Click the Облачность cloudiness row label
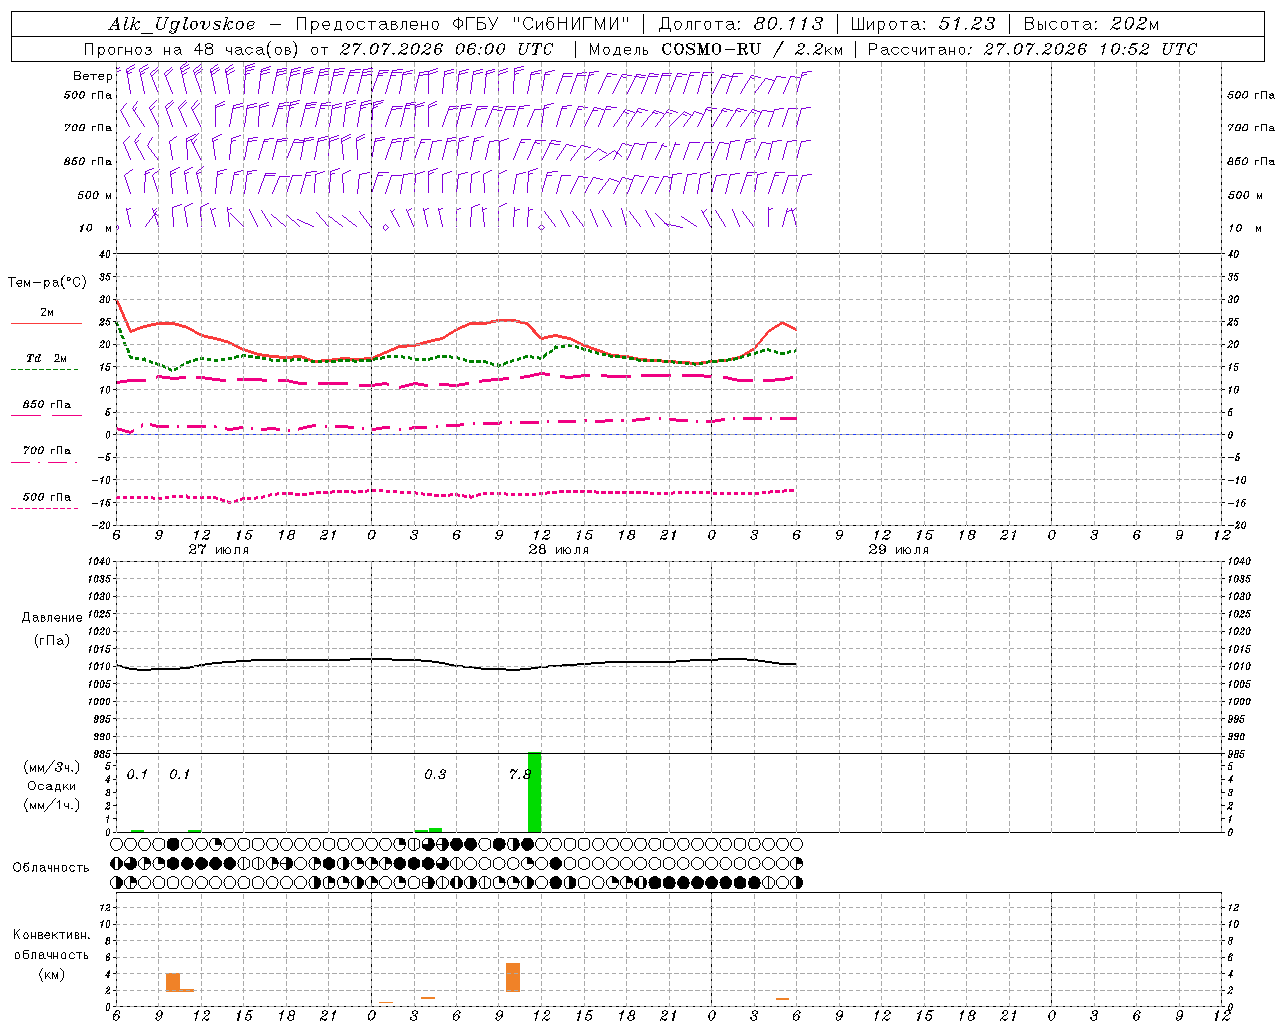The height and width of the screenshot is (1024, 1280). pyautogui.click(x=51, y=867)
